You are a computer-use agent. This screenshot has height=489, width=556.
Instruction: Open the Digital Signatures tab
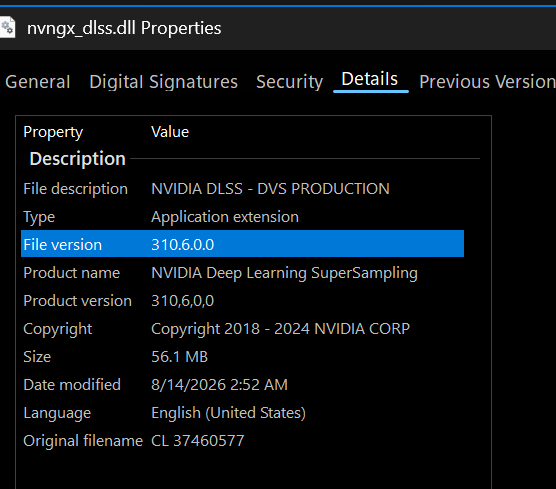pos(163,82)
